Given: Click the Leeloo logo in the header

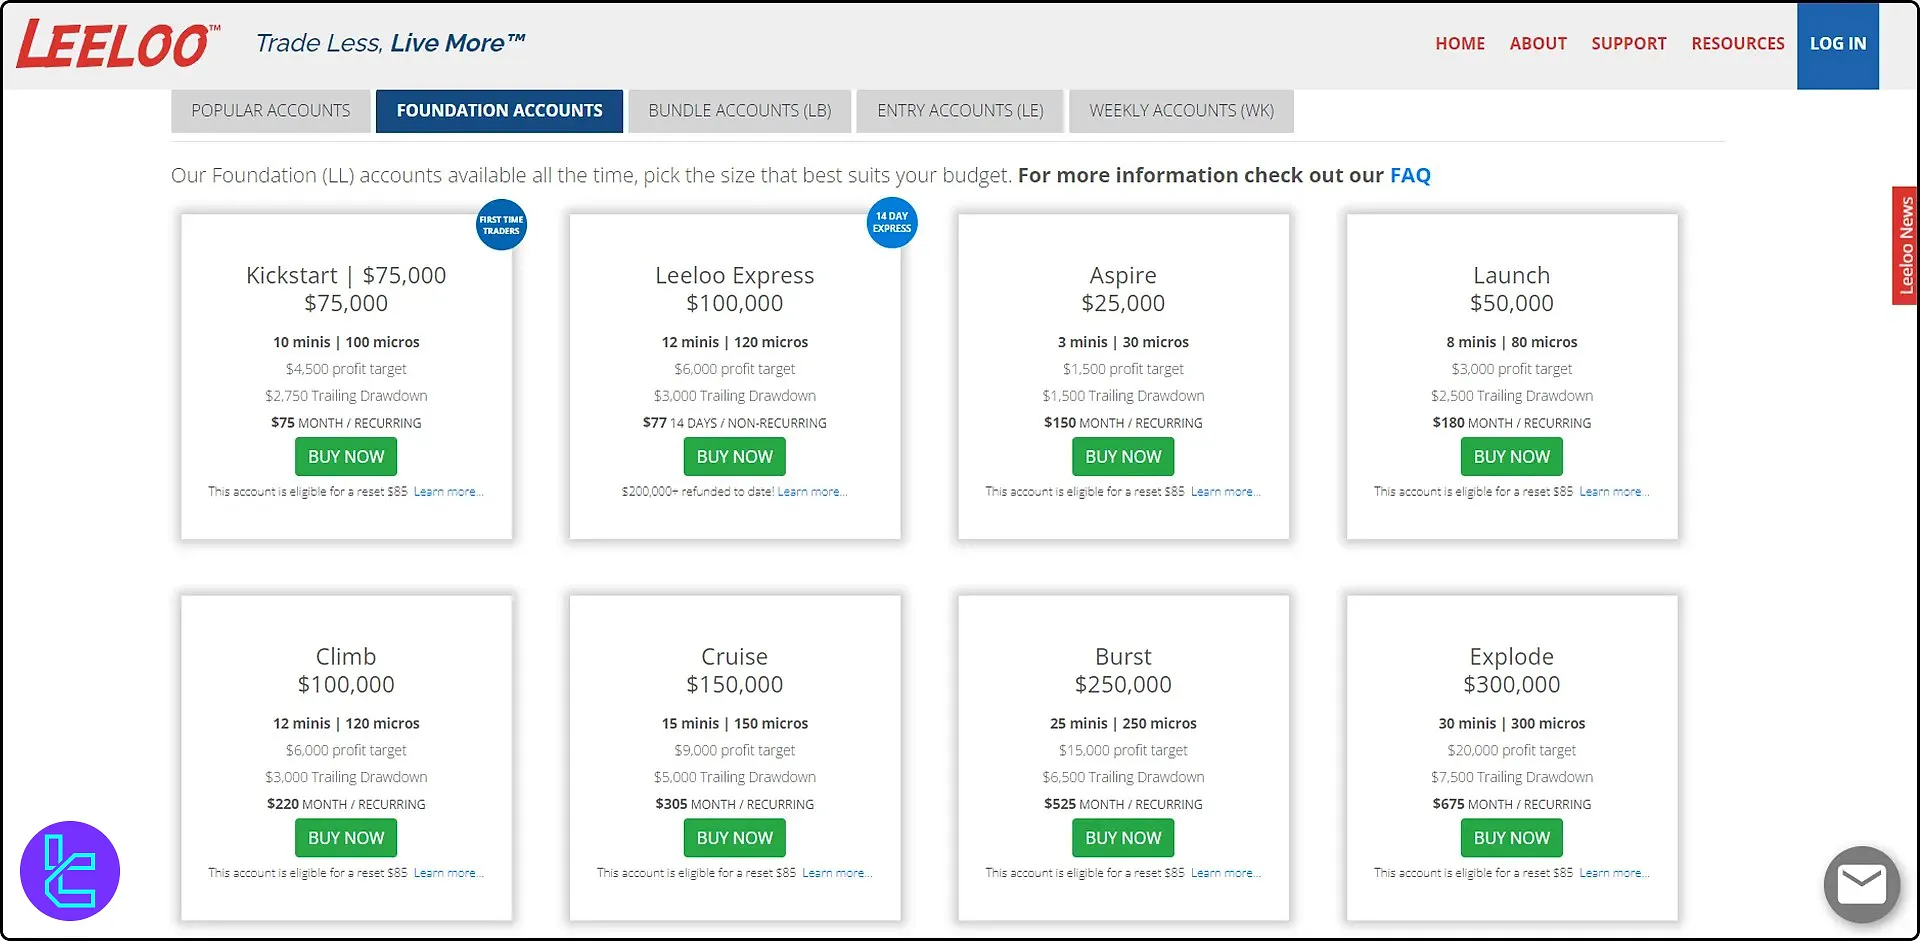Looking at the screenshot, I should point(117,44).
